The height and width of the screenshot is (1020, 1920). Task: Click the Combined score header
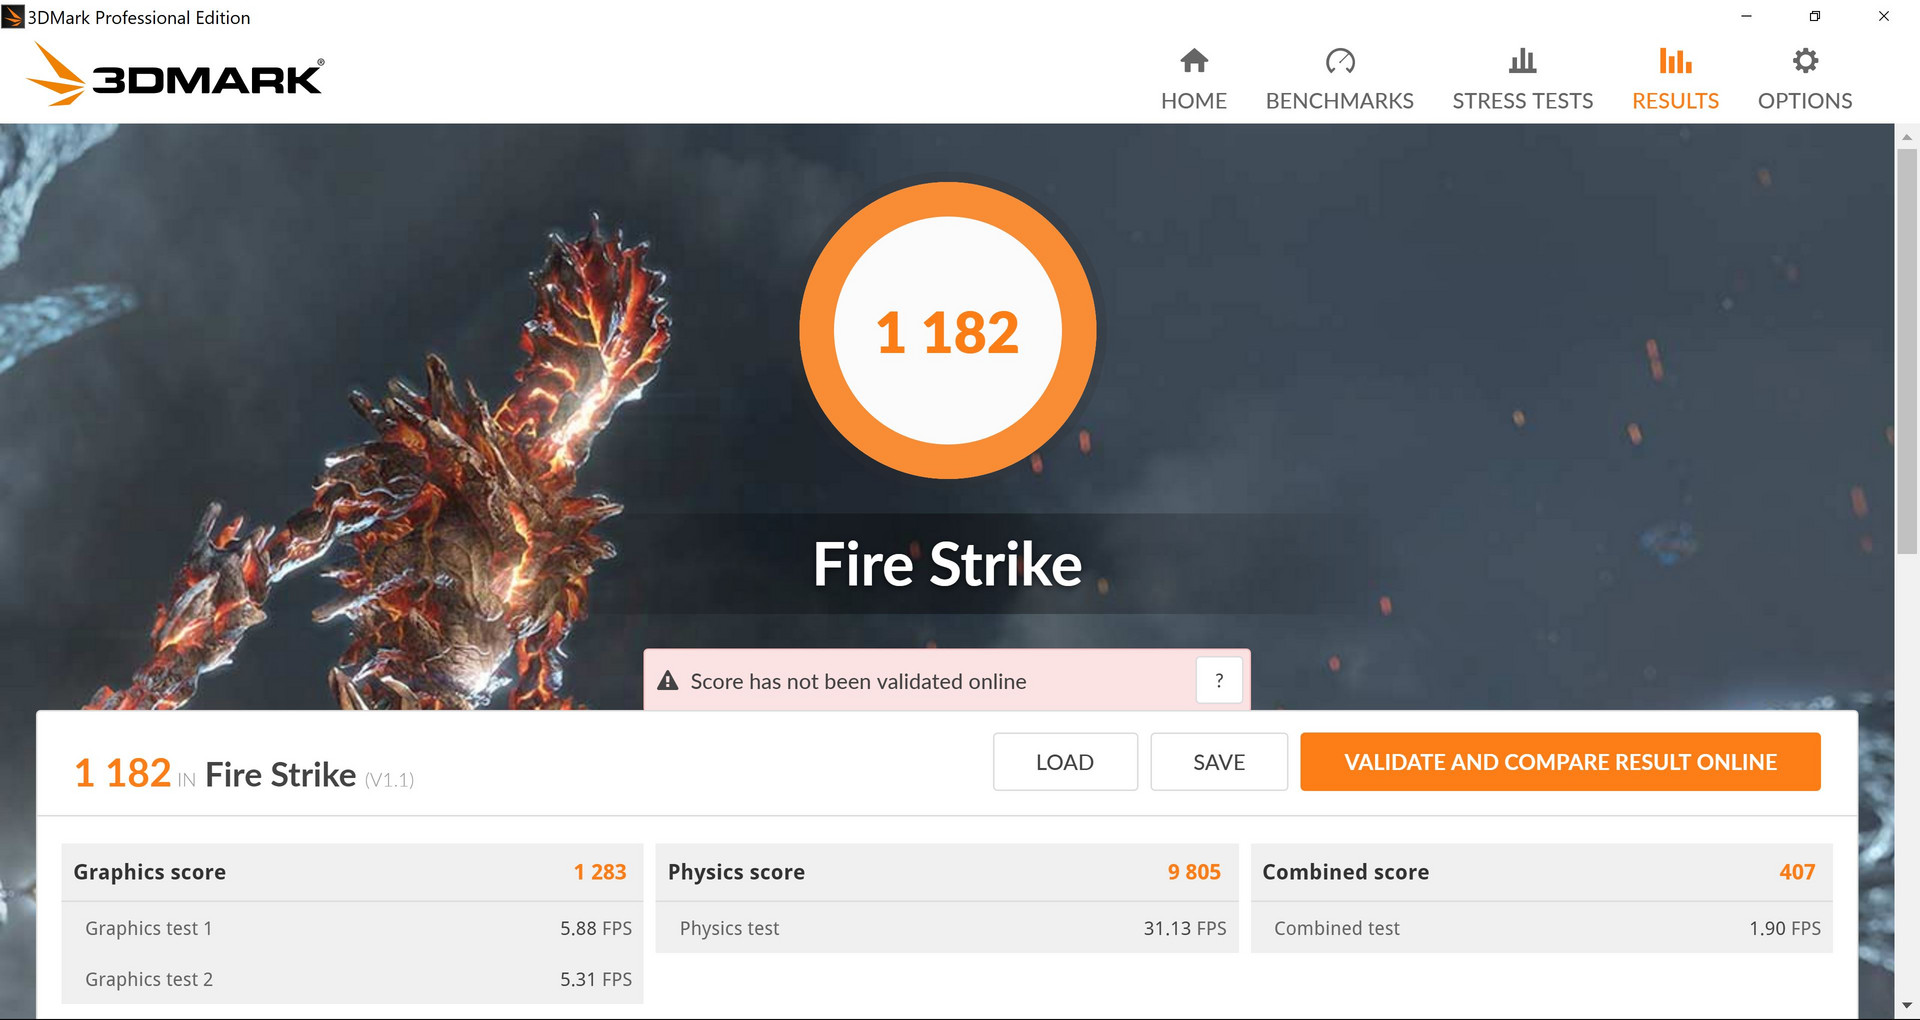point(1346,872)
